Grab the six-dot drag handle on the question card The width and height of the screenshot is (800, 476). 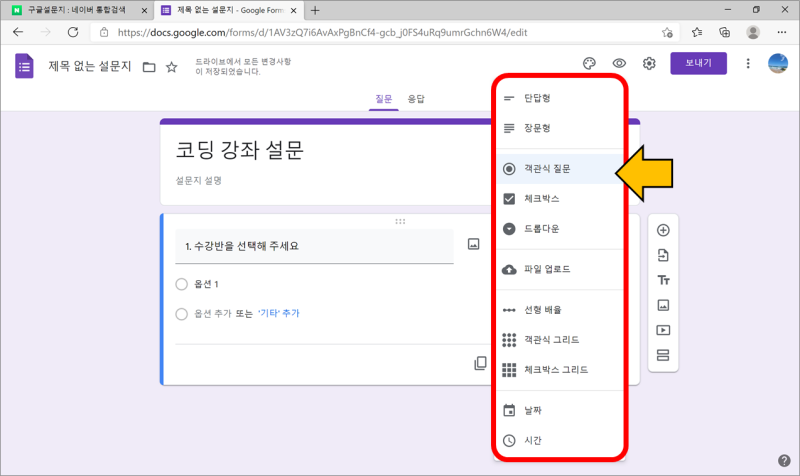point(400,221)
